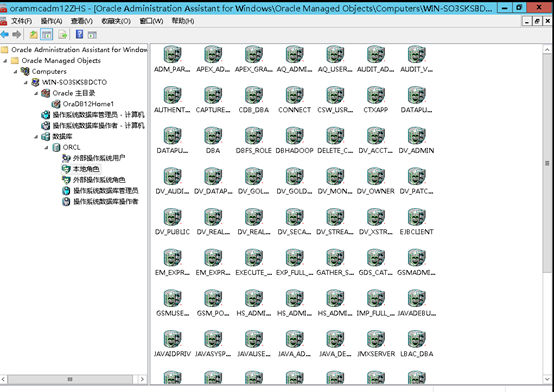
Task: Select the DV_PUBLIC role icon
Action: pos(172,217)
